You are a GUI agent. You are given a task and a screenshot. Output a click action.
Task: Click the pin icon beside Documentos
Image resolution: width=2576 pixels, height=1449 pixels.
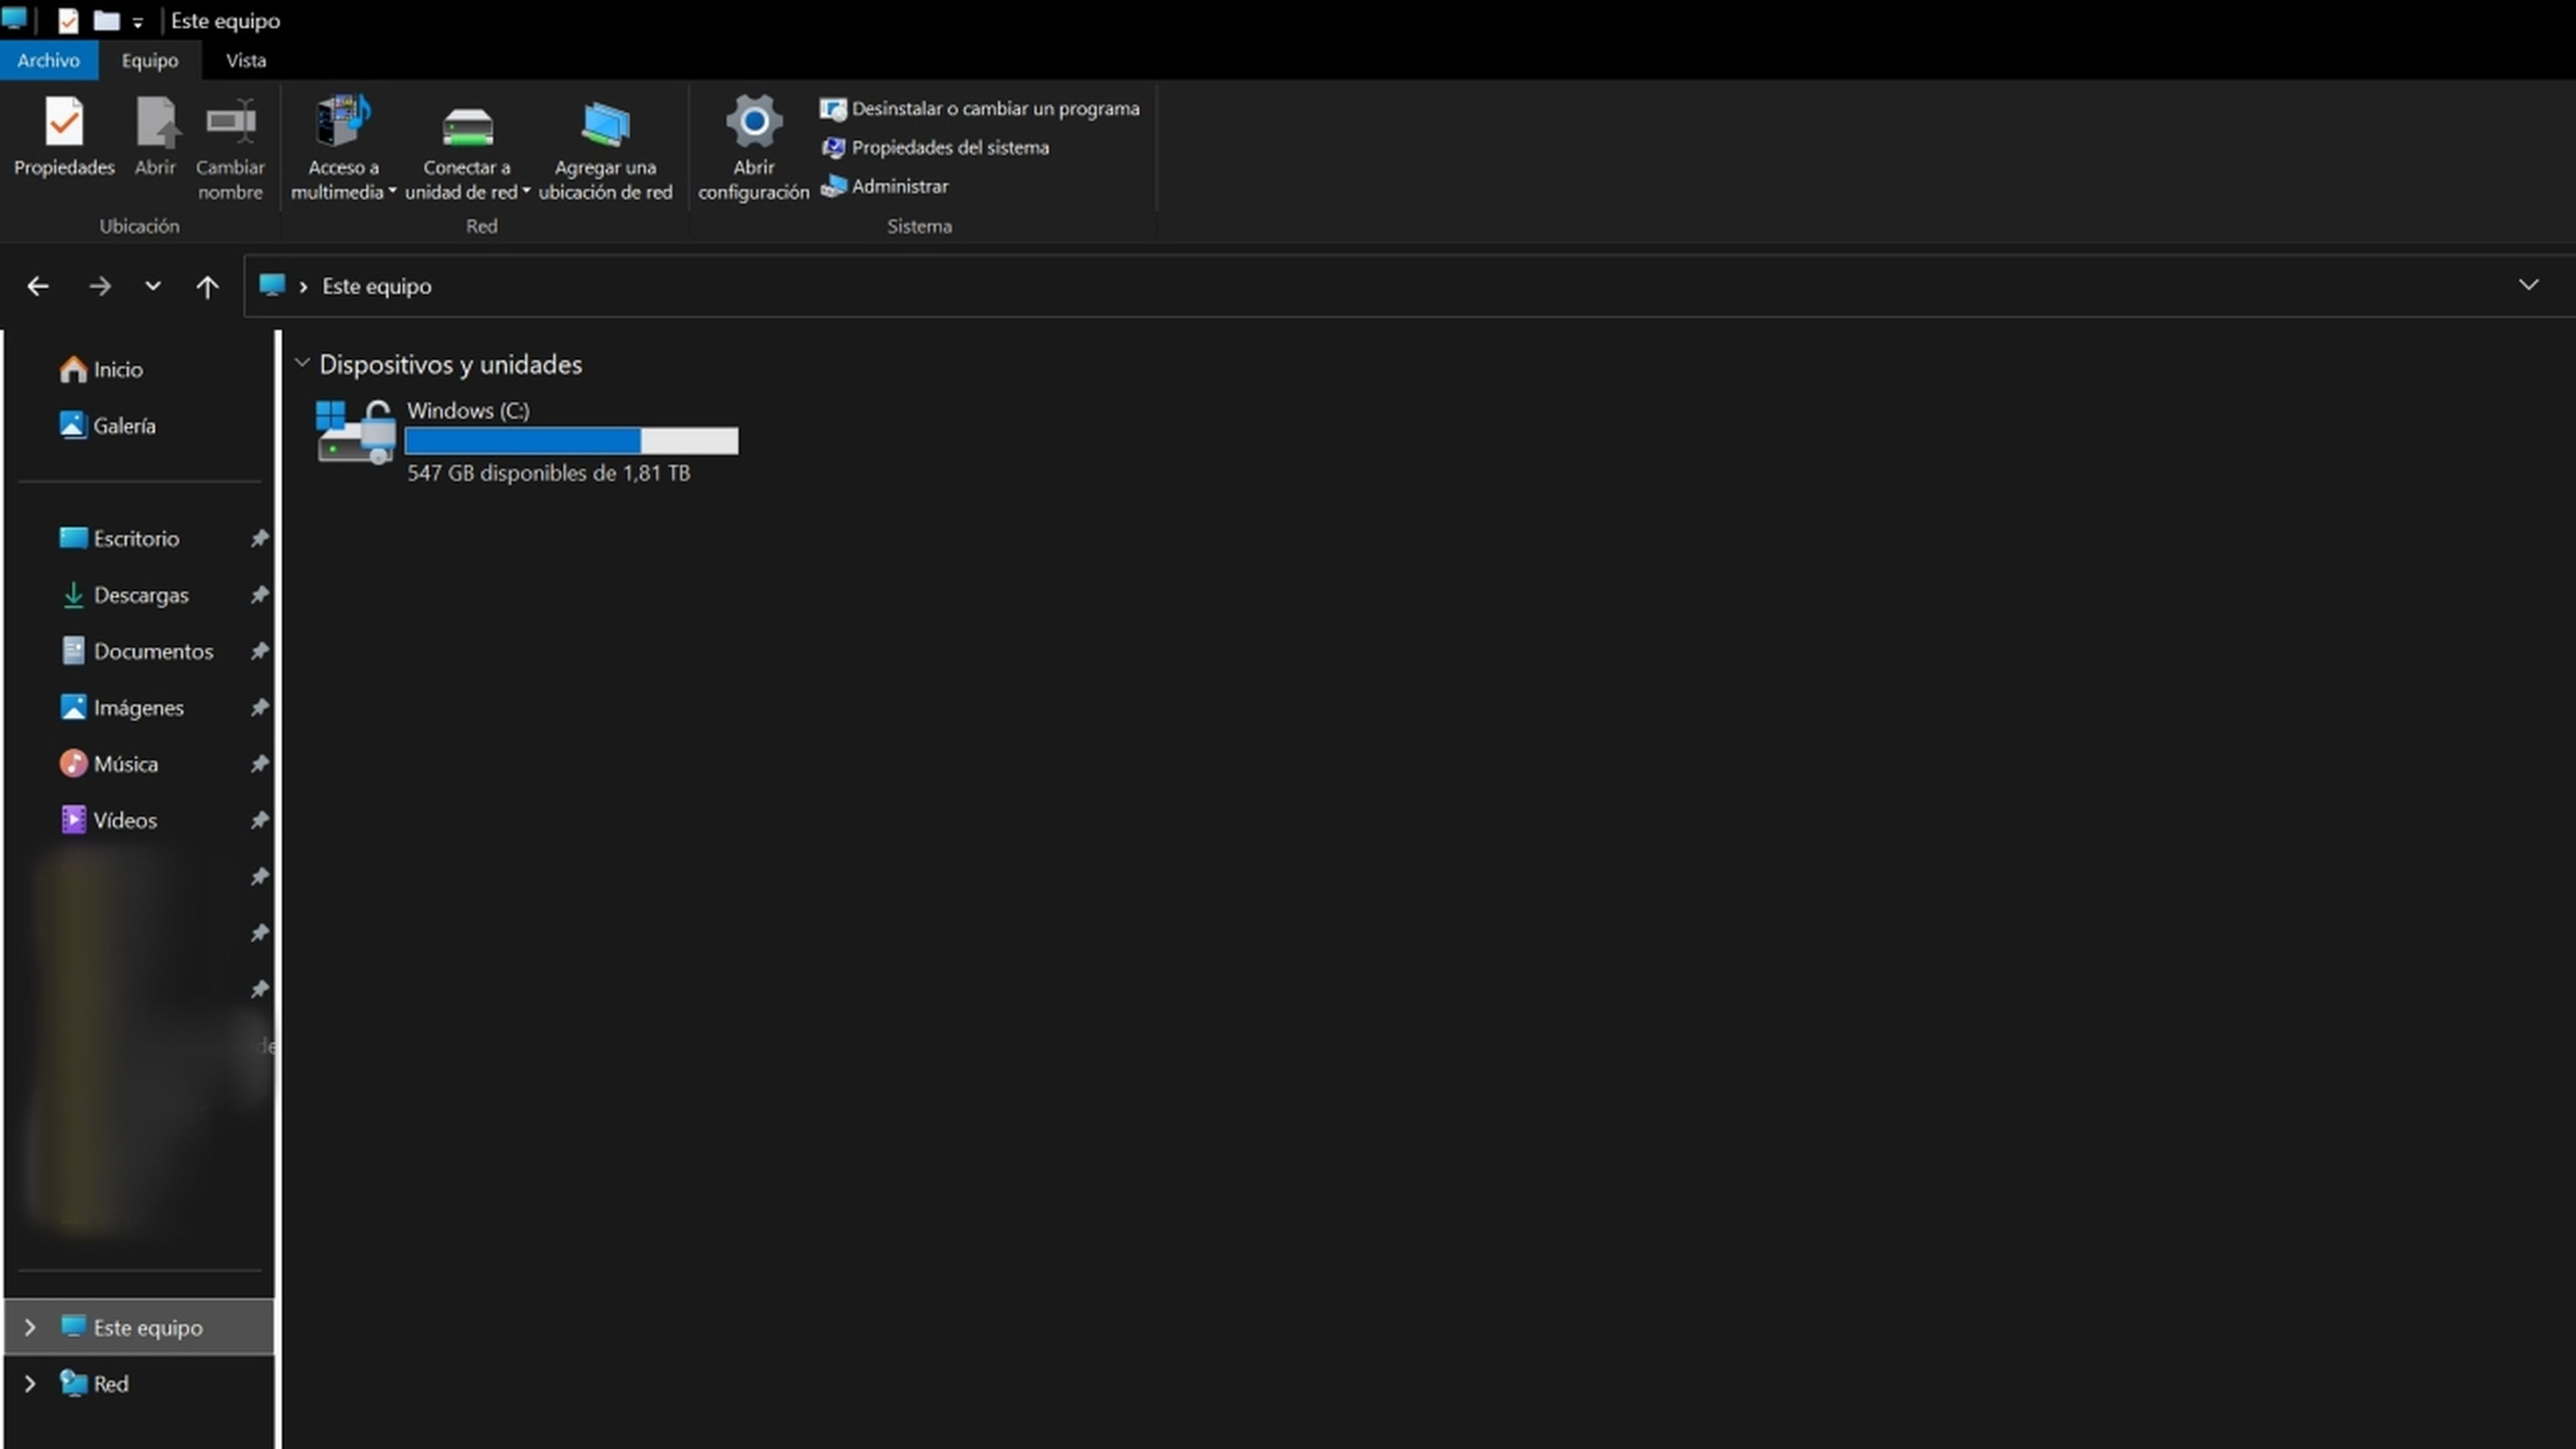pyautogui.click(x=259, y=651)
